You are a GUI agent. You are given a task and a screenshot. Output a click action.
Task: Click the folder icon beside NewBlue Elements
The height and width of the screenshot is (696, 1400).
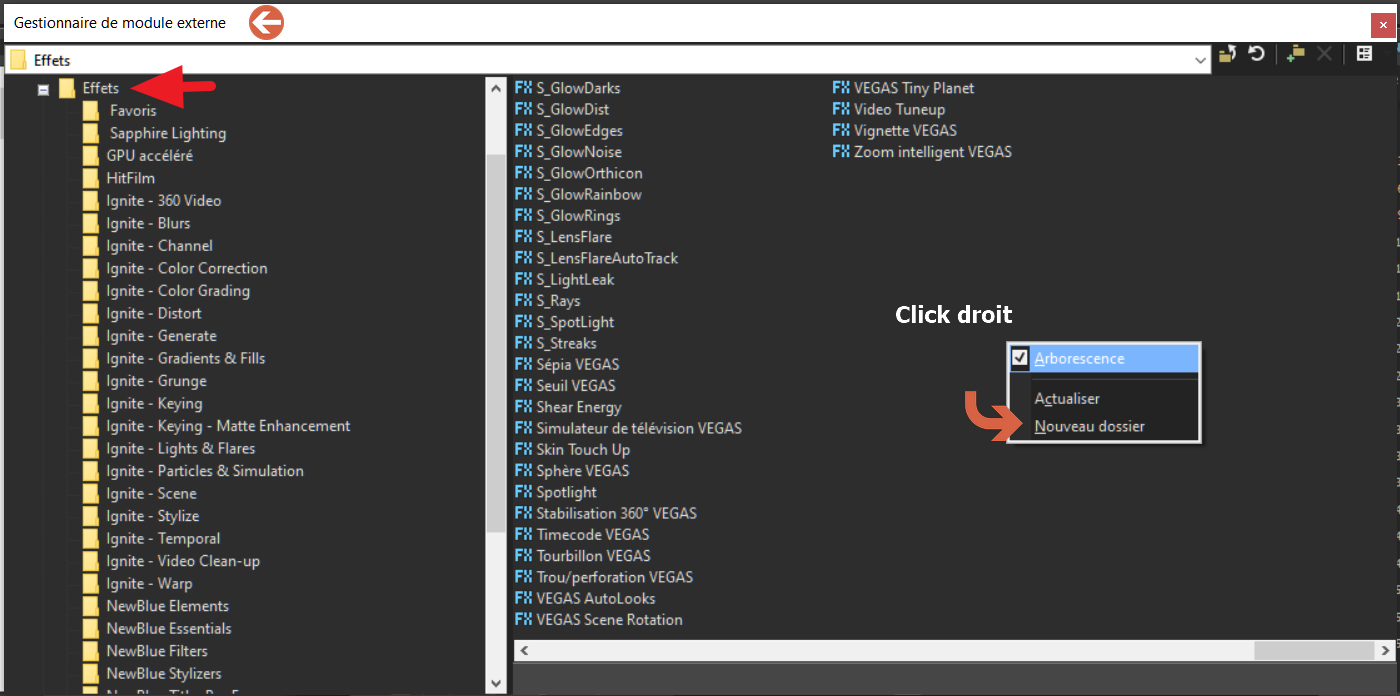(x=91, y=606)
